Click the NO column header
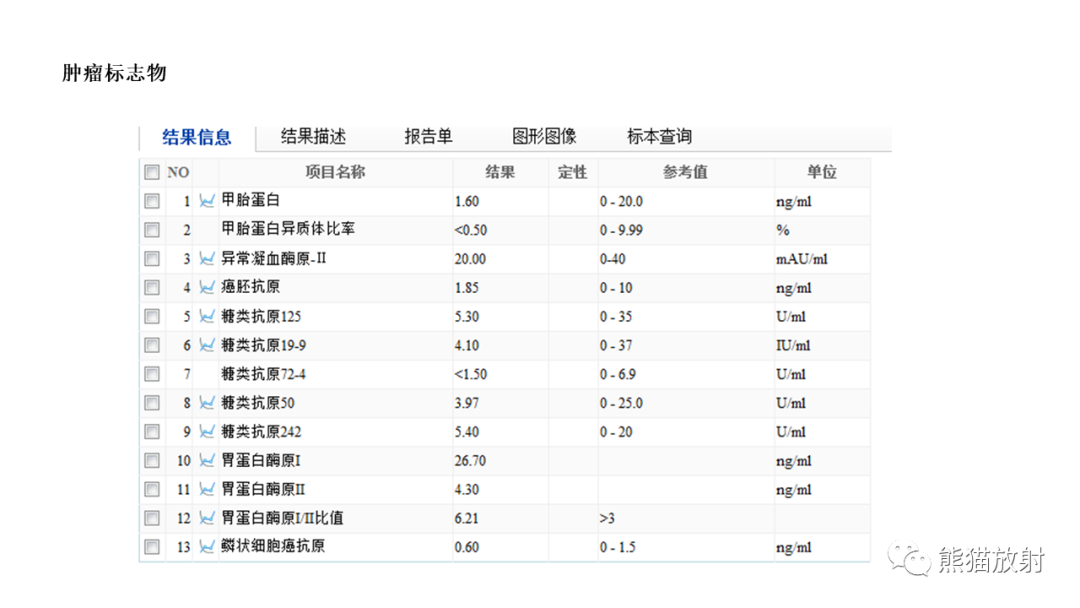Image resolution: width=1080 pixels, height=608 pixels. point(178,173)
